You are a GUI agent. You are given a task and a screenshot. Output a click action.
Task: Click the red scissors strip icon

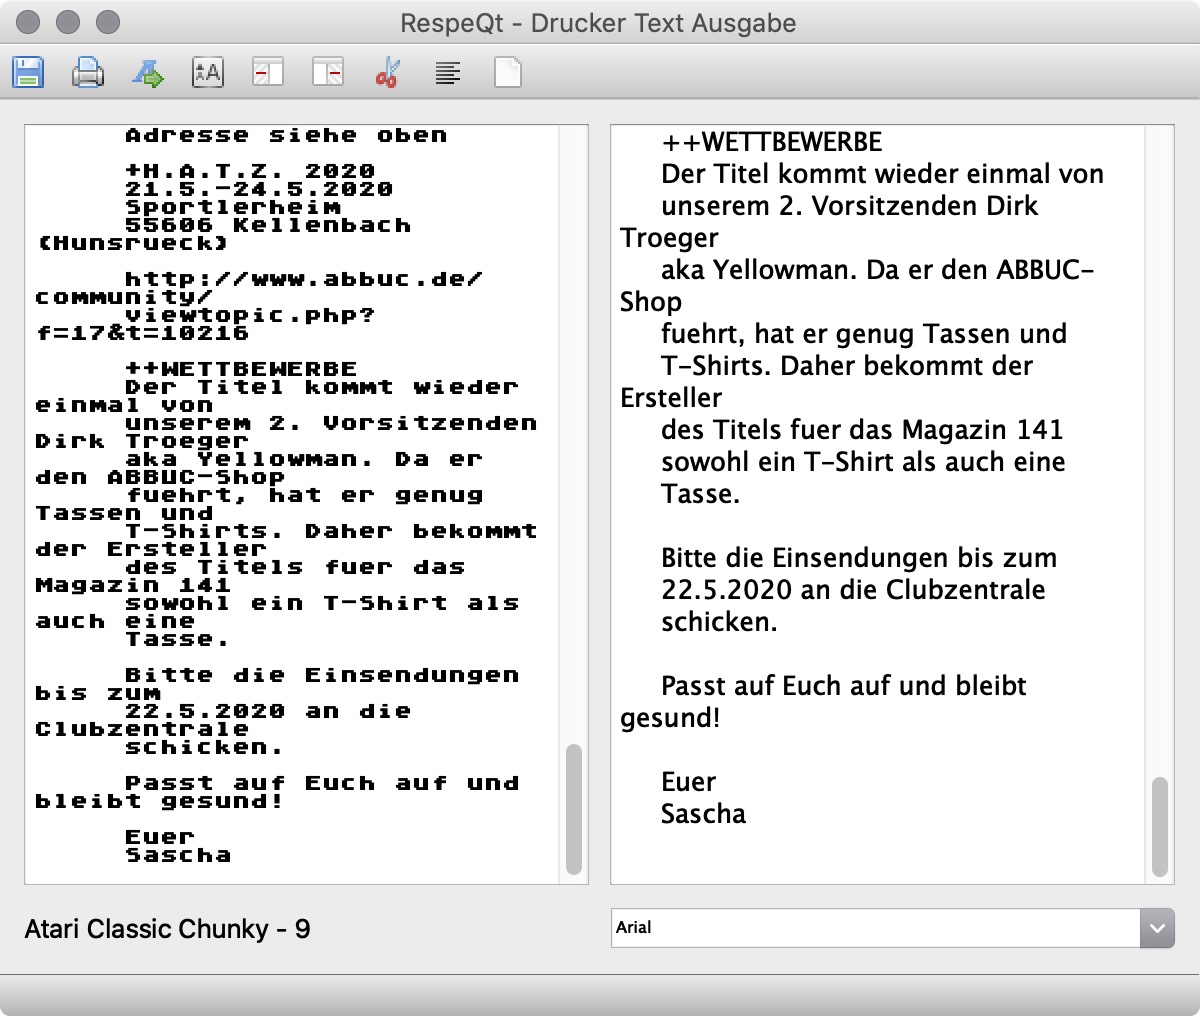(388, 73)
